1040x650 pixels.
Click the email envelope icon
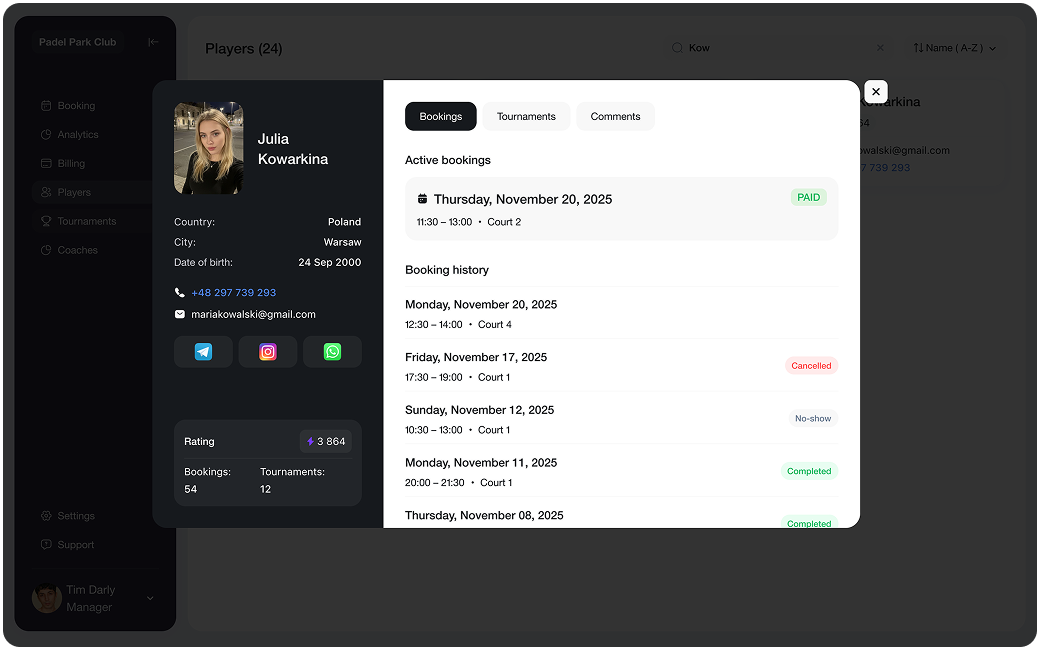point(180,314)
